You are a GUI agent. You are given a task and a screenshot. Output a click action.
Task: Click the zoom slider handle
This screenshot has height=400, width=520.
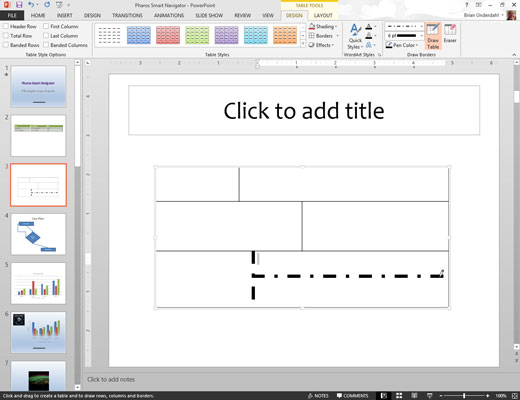[464, 396]
